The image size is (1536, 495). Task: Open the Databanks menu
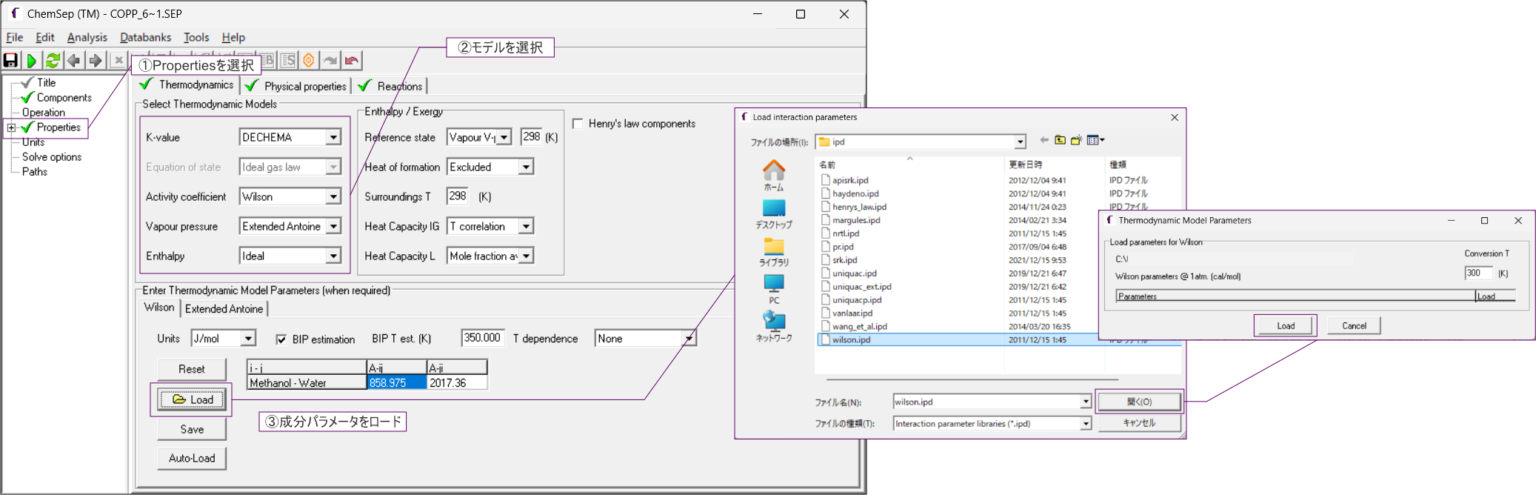click(146, 37)
